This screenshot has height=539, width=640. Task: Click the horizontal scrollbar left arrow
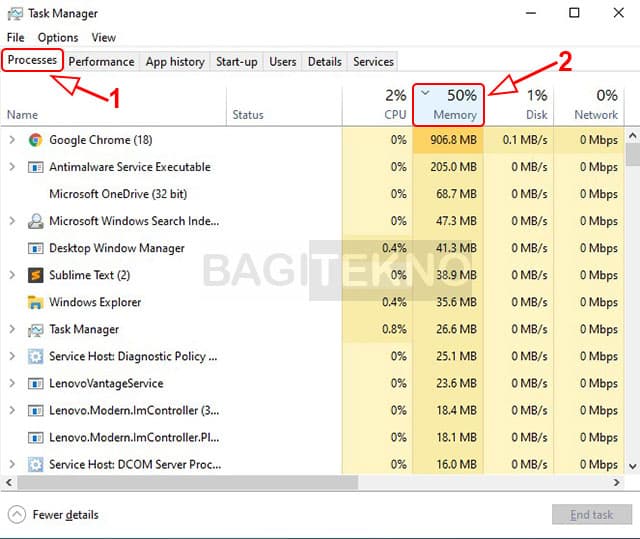pyautogui.click(x=9, y=483)
